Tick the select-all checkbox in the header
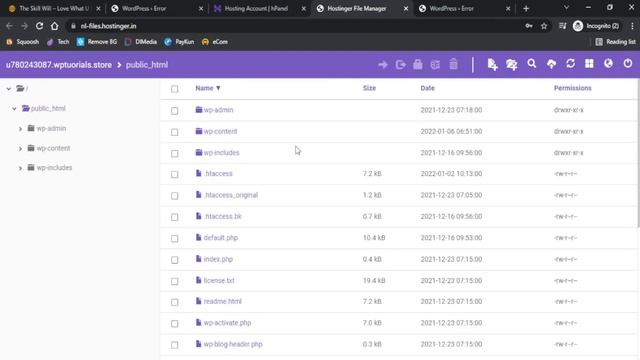 point(175,89)
